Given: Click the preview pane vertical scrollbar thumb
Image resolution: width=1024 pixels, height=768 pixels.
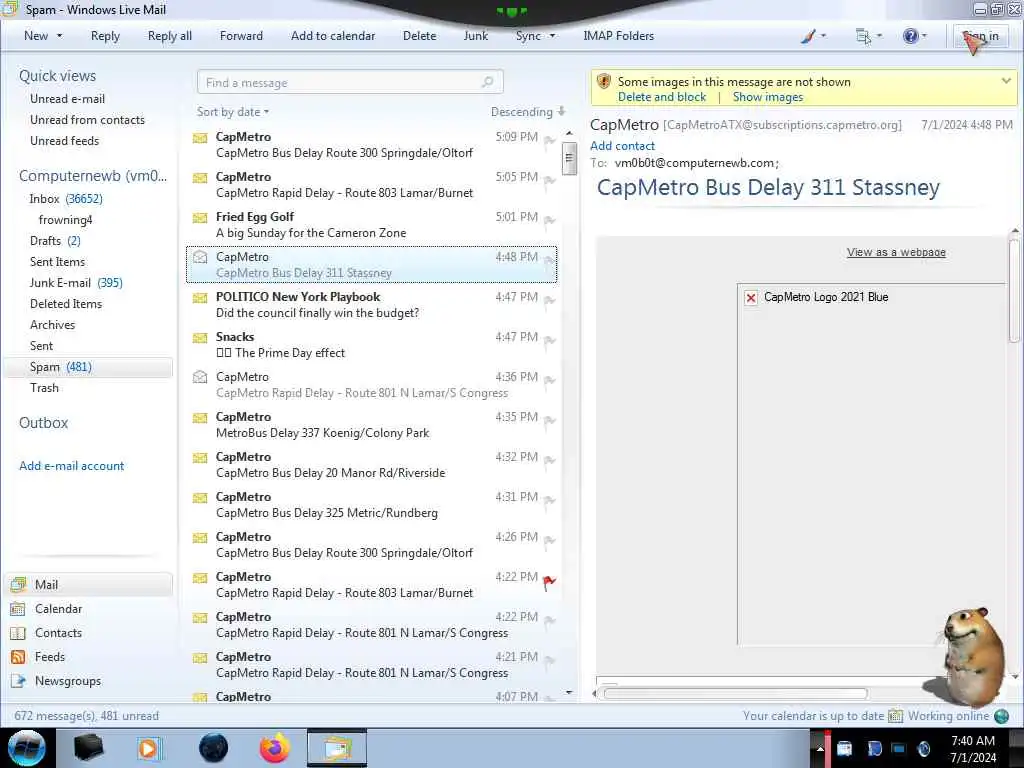Looking at the screenshot, I should pos(1014,291).
